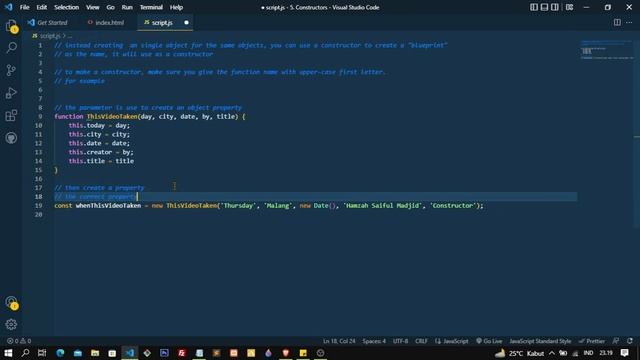
Task: Click the 23.19 taskbar clock
Action: click(x=606, y=353)
